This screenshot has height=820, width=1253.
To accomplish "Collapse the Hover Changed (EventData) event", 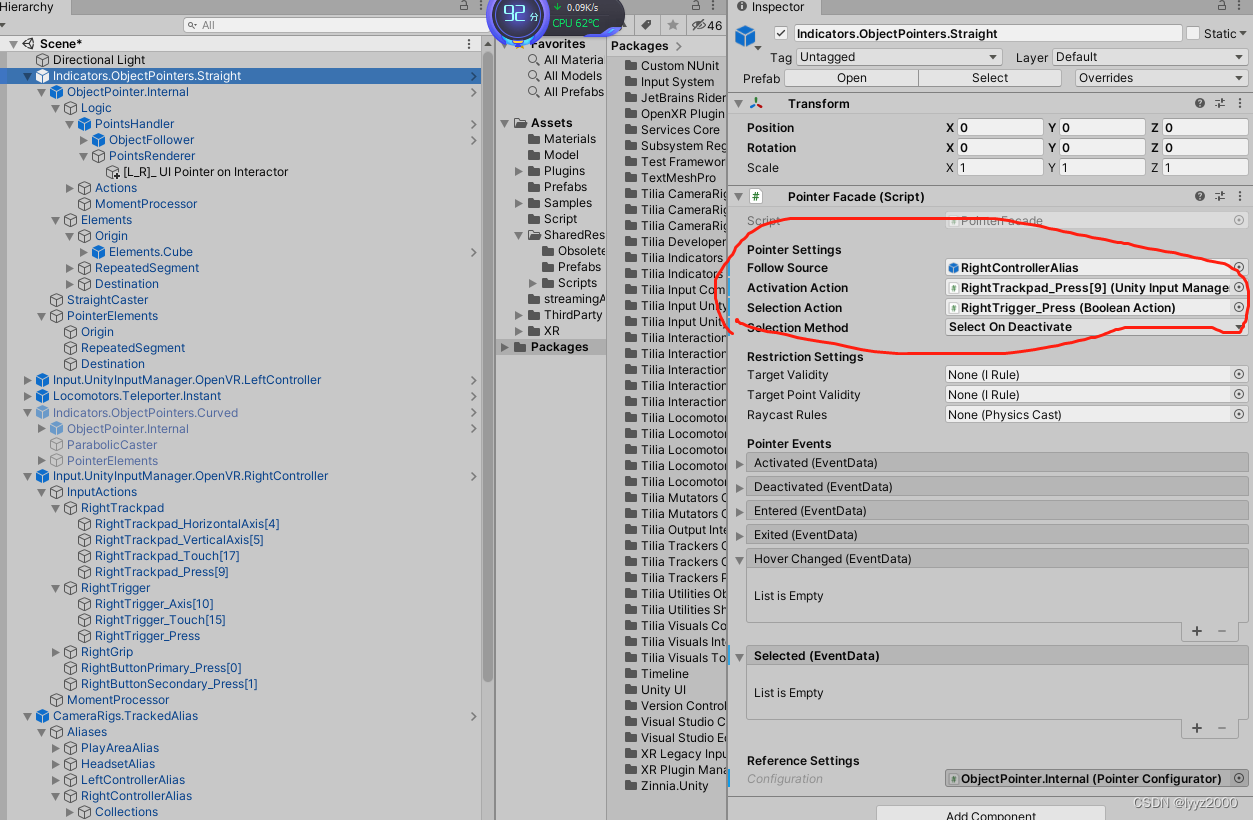I will click(x=740, y=559).
